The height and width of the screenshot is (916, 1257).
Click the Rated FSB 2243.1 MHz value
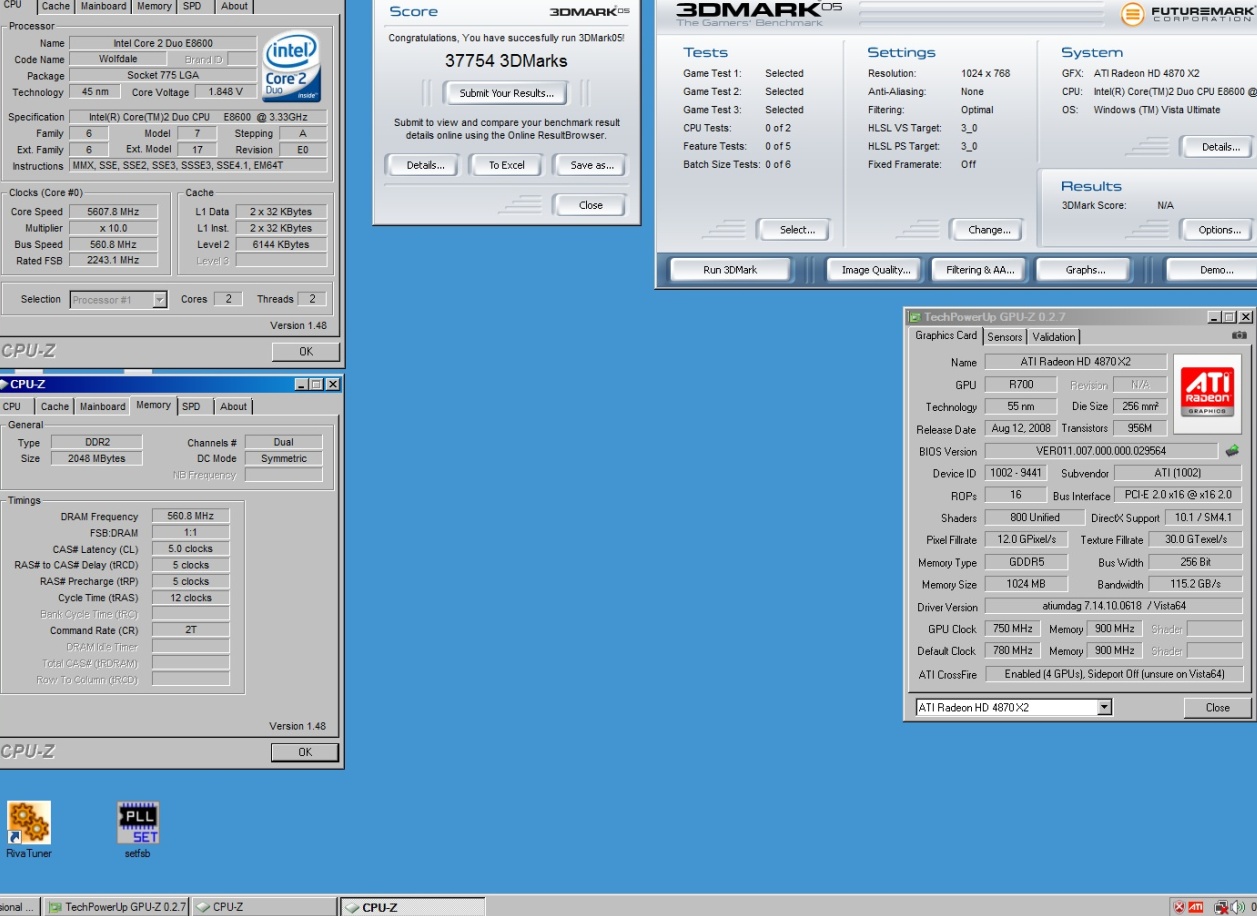tap(112, 260)
